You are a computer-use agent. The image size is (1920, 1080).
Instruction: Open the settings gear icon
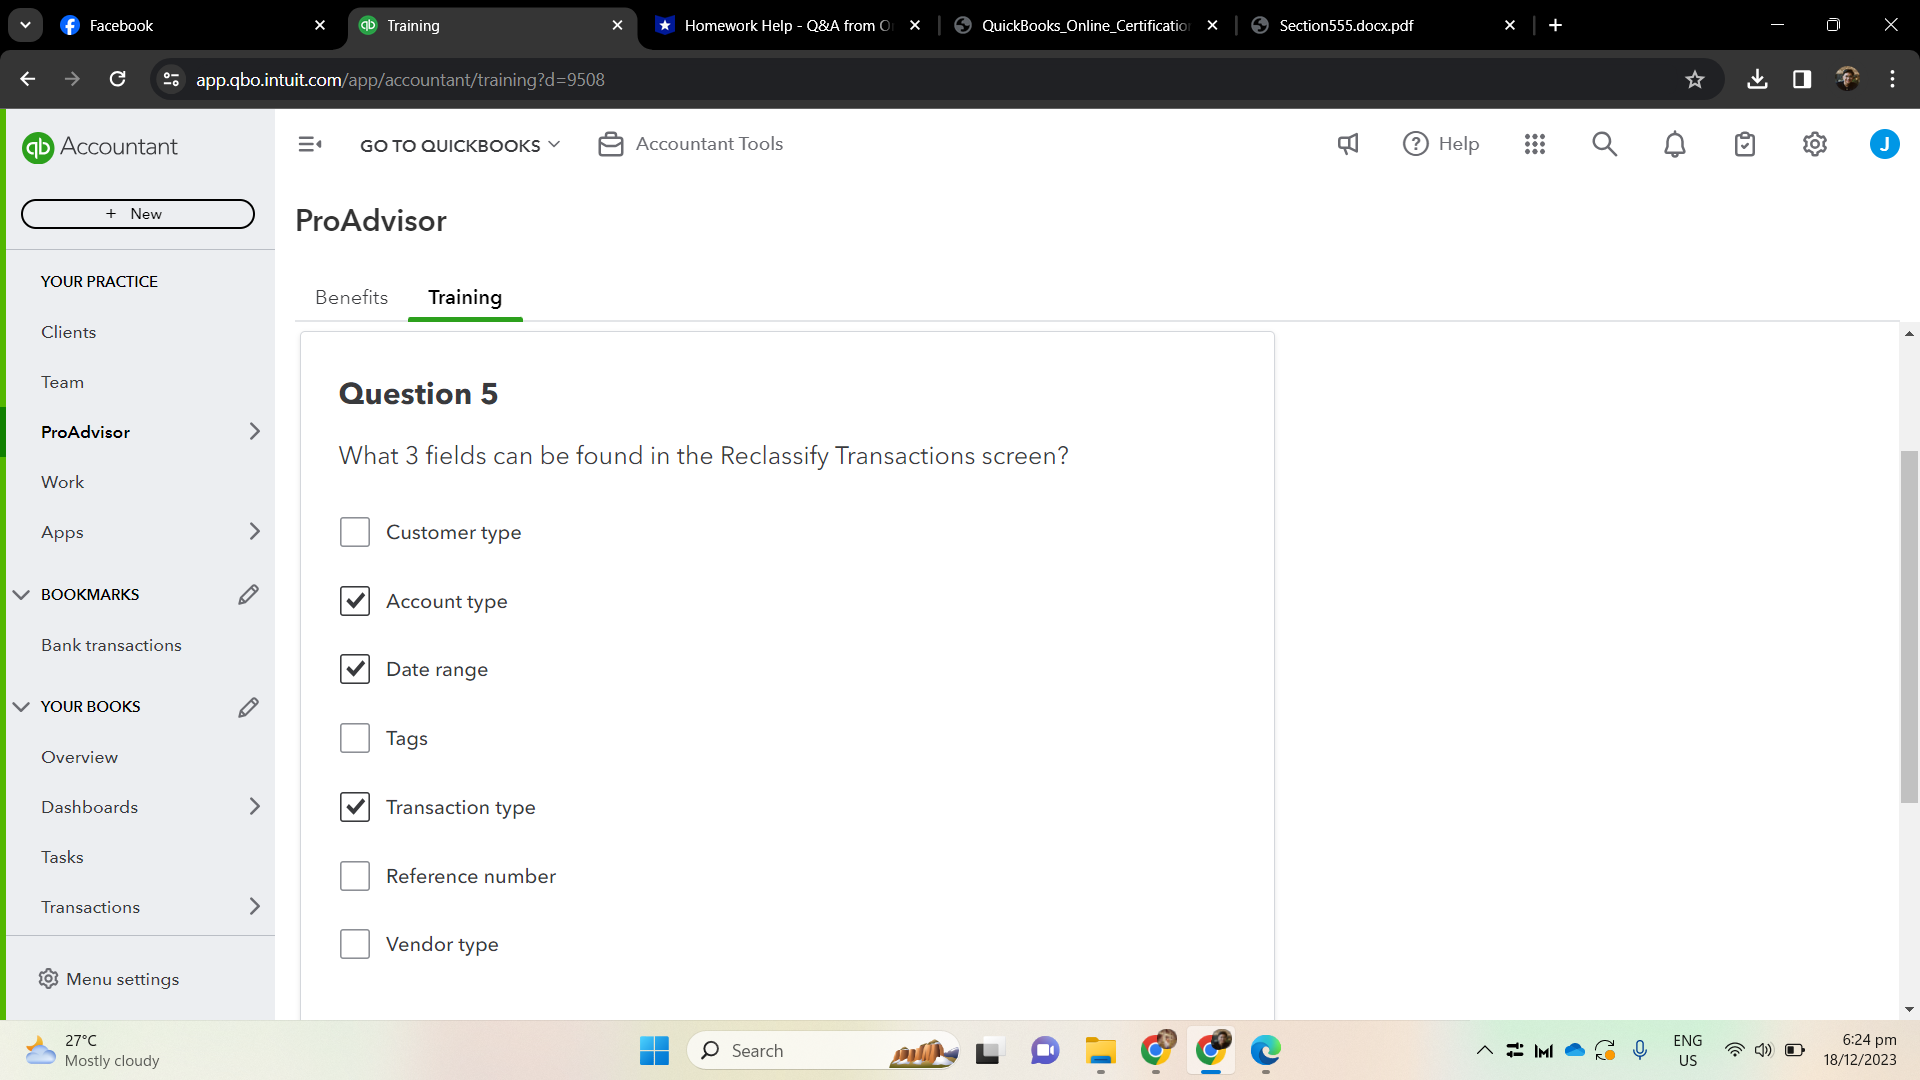[1815, 144]
